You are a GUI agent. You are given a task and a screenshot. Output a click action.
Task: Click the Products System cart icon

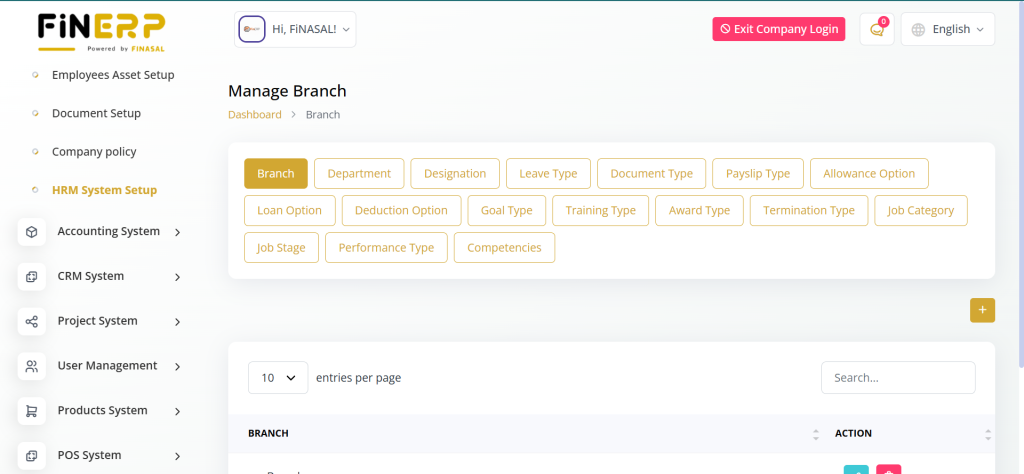click(32, 411)
